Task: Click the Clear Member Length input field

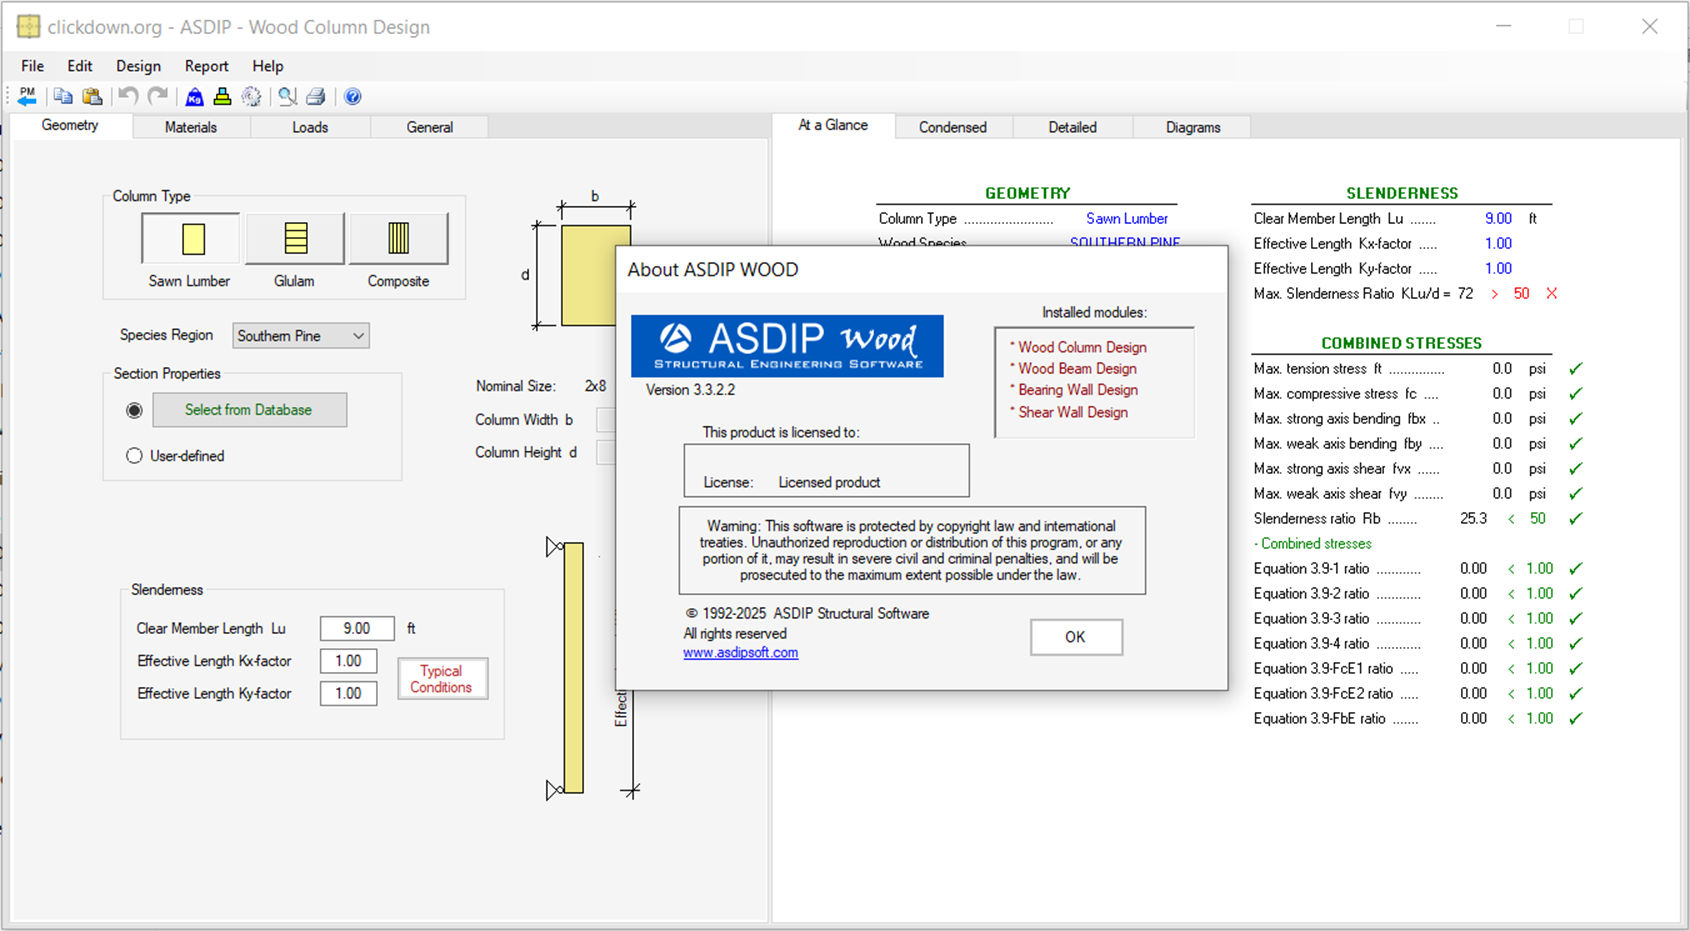Action: (x=356, y=628)
